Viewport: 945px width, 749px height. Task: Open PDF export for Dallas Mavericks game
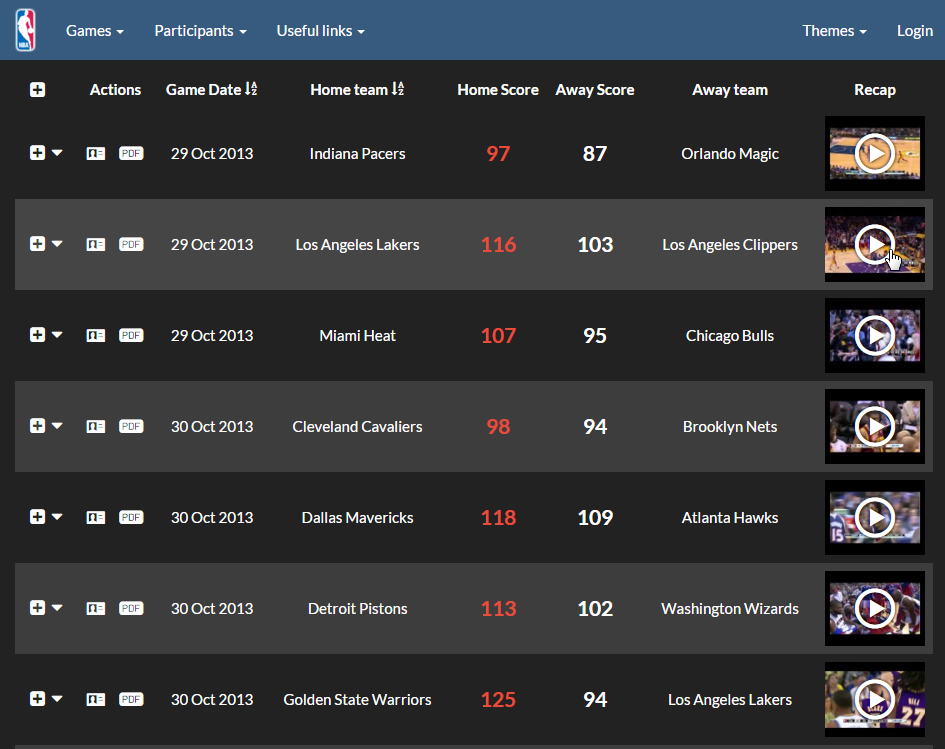coord(131,518)
